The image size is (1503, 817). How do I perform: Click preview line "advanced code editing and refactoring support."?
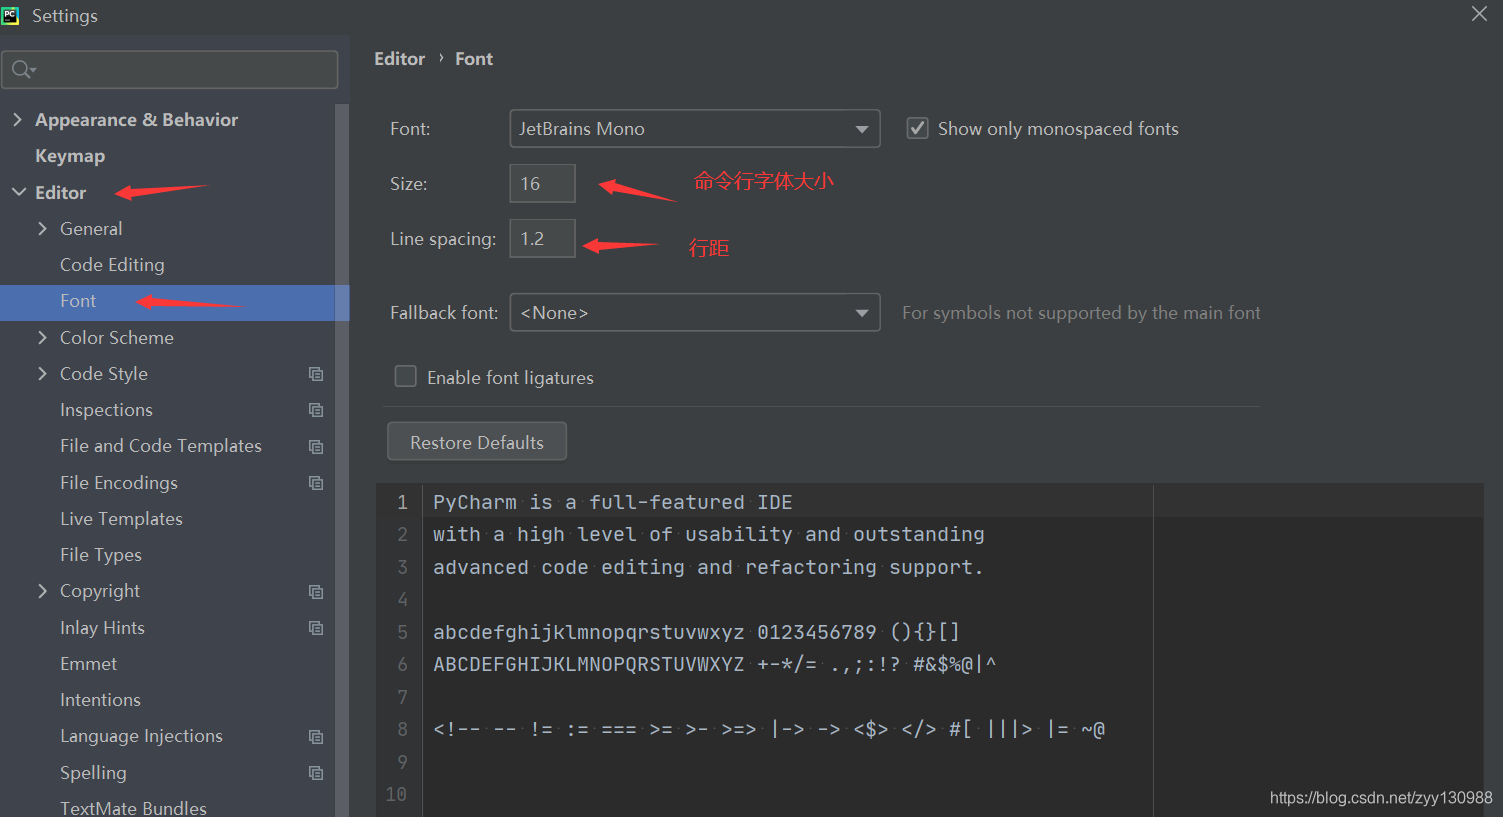coord(708,567)
